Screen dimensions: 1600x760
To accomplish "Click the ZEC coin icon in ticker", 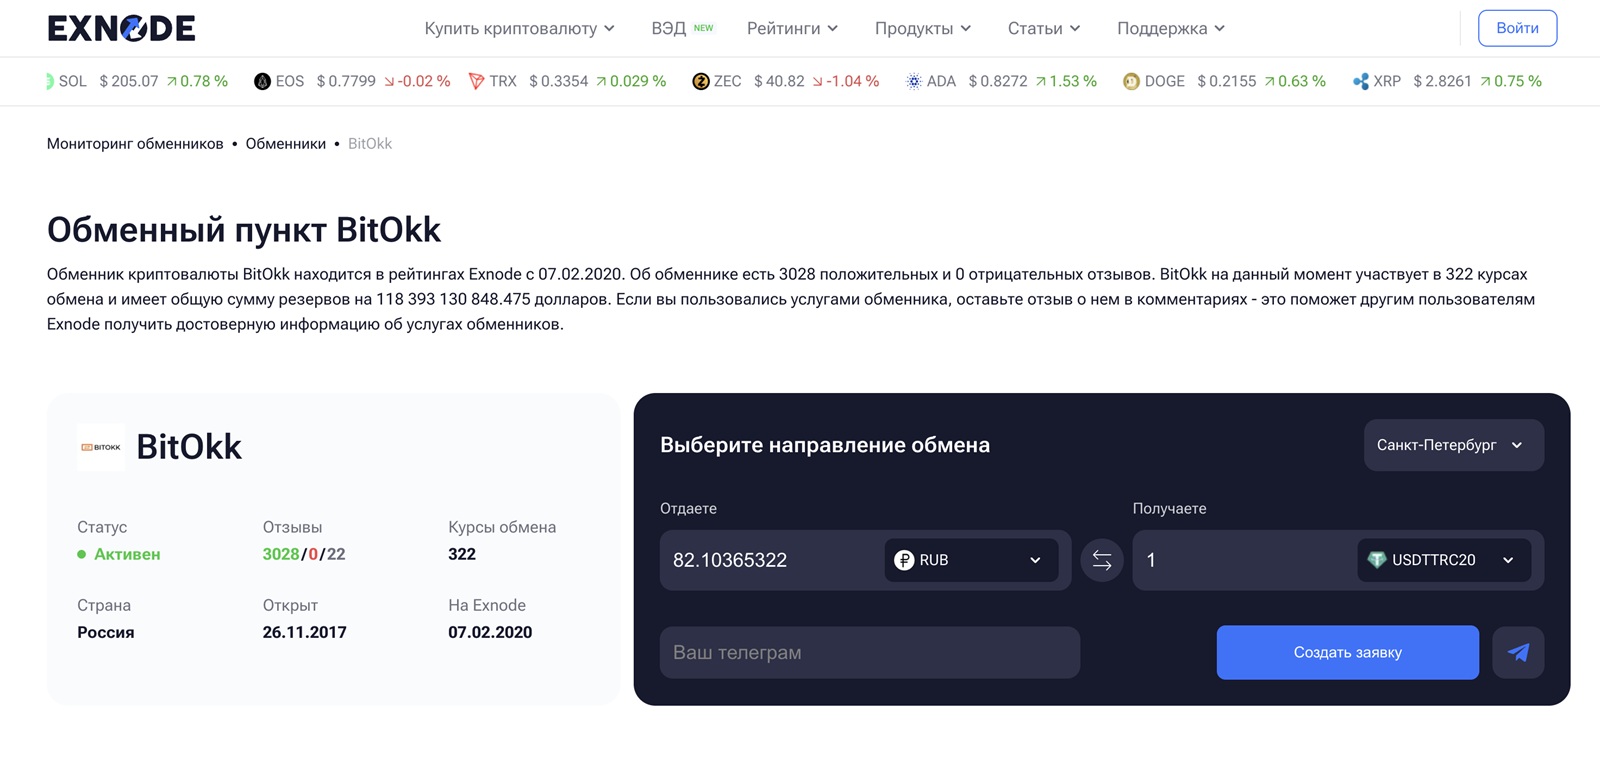I will point(701,81).
